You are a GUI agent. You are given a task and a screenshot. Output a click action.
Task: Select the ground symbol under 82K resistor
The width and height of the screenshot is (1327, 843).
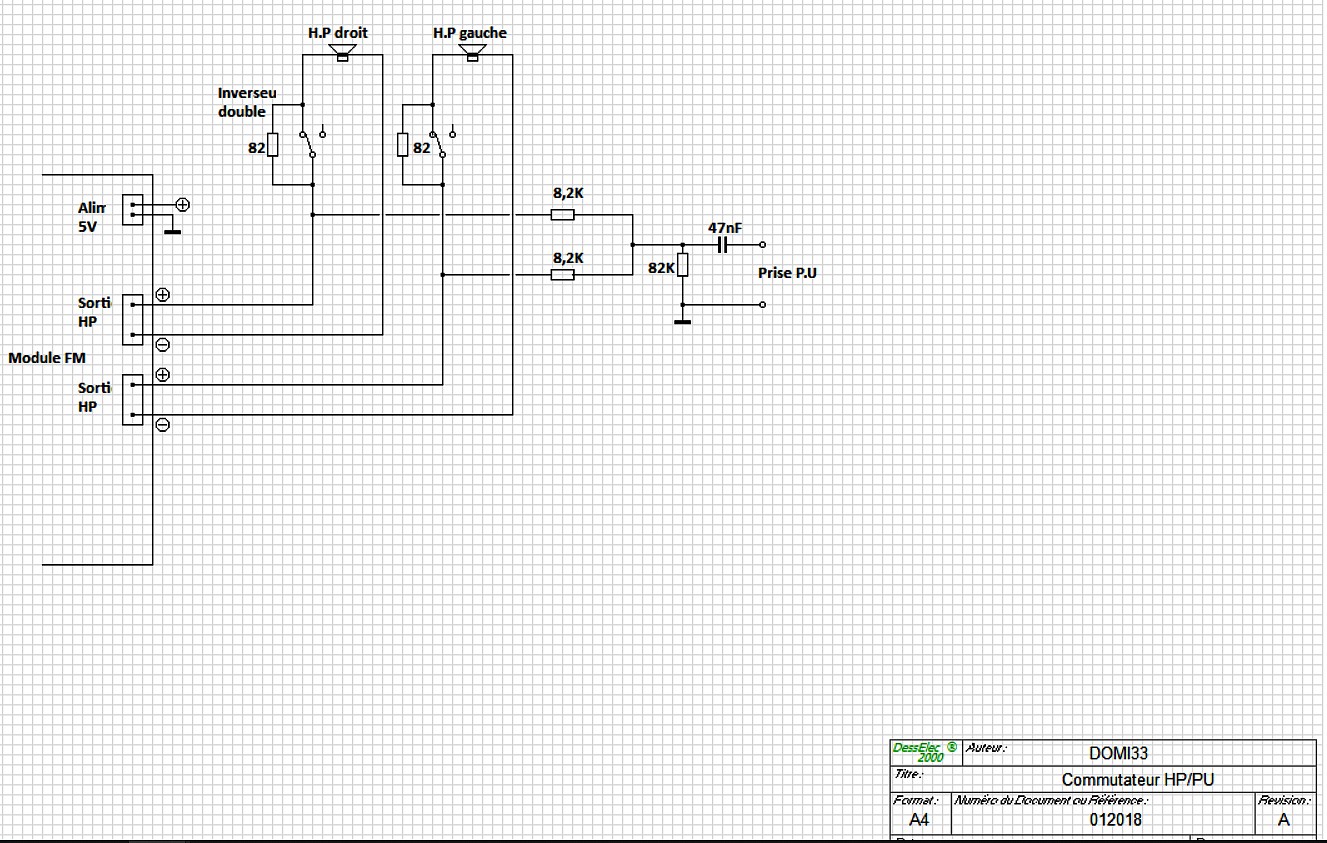point(683,321)
